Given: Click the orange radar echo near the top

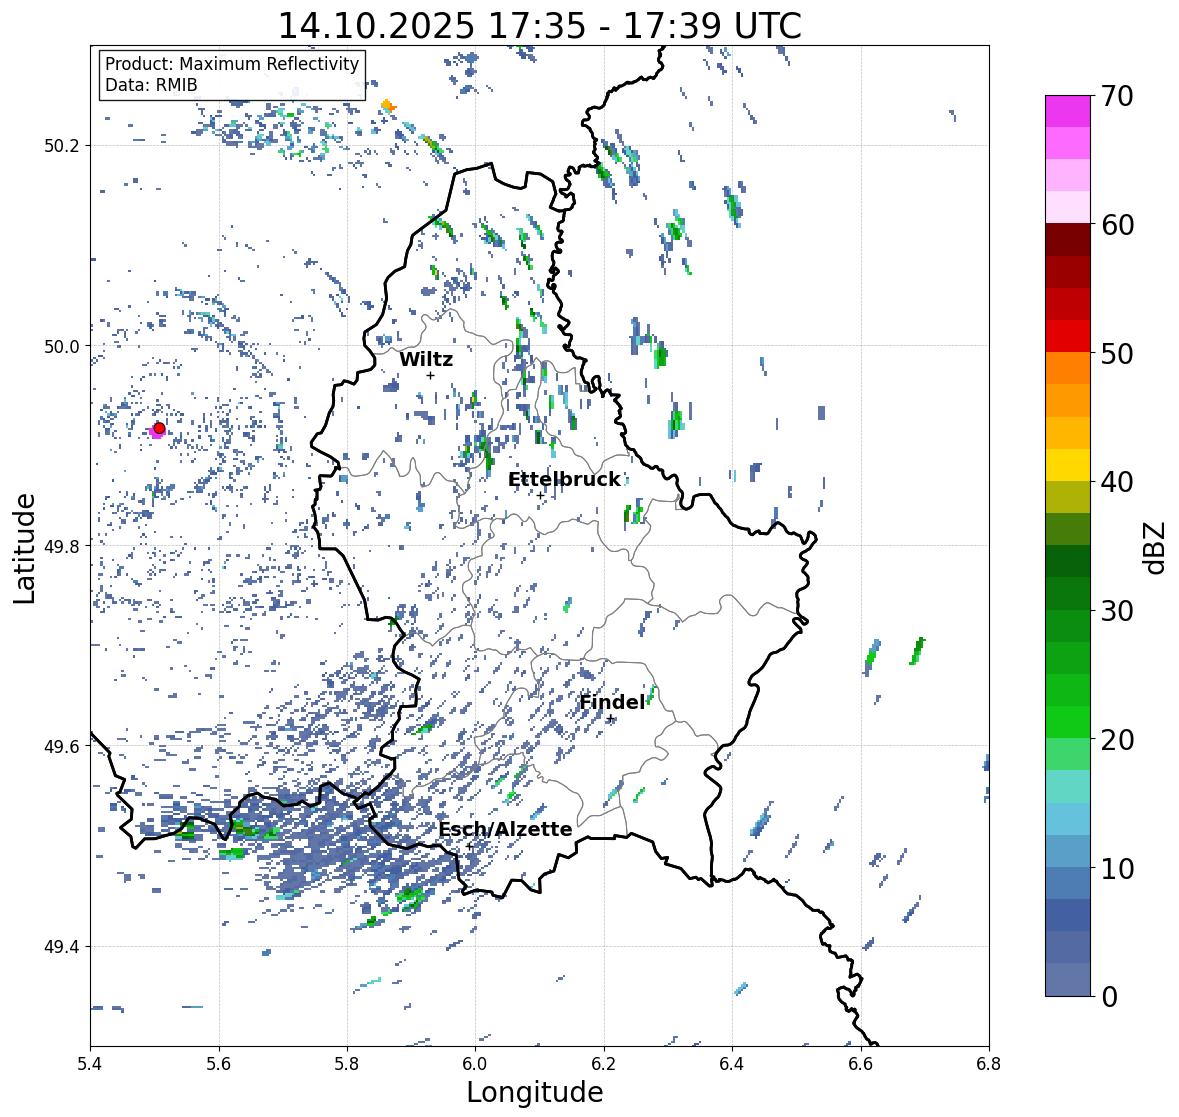Looking at the screenshot, I should (387, 105).
